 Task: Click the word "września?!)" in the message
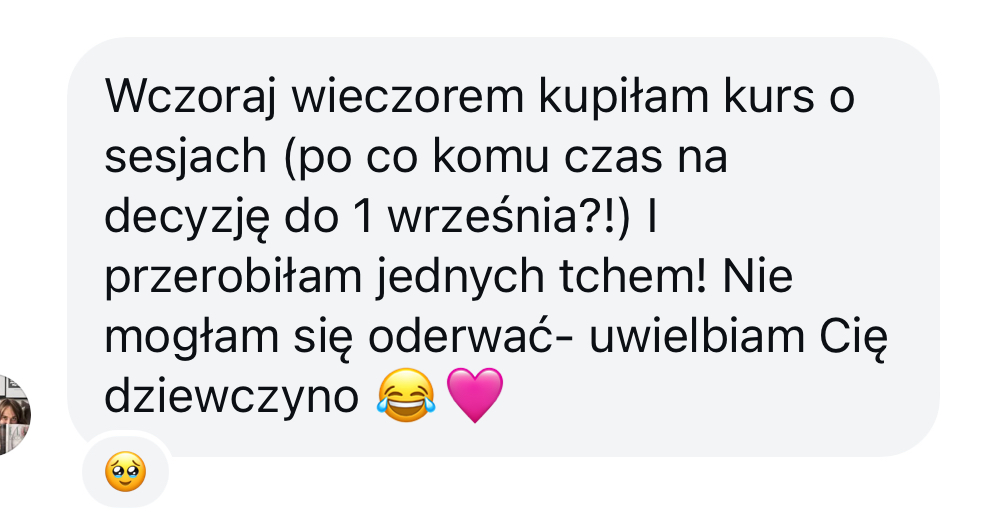click(x=508, y=216)
